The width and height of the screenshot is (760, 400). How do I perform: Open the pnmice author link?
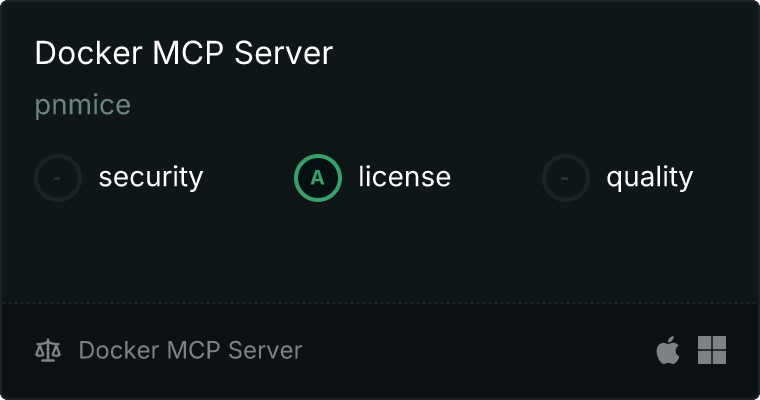[83, 105]
